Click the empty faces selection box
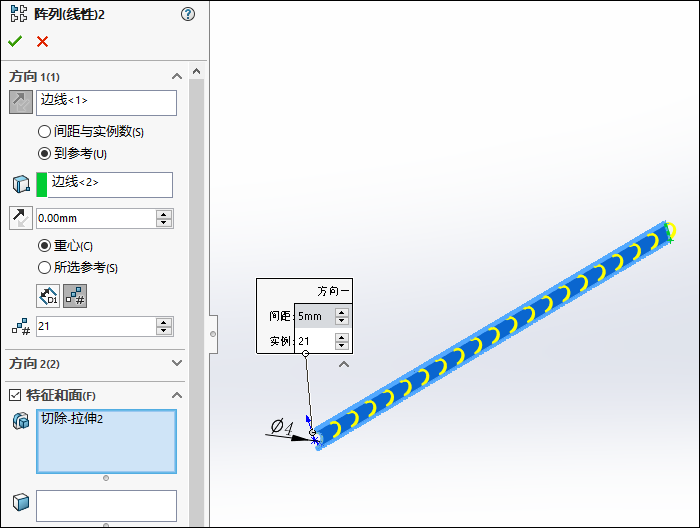The width and height of the screenshot is (700, 528). point(106,506)
